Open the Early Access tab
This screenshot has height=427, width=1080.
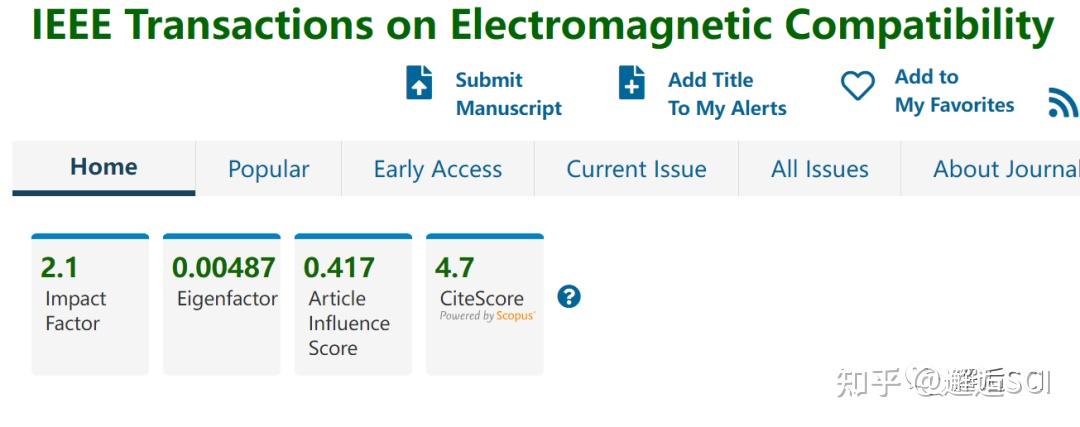(438, 169)
